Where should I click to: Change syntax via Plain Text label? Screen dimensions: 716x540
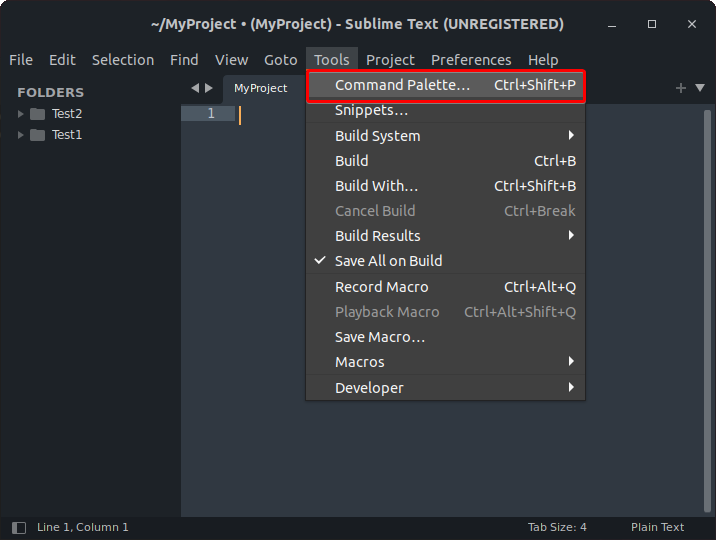(x=657, y=527)
